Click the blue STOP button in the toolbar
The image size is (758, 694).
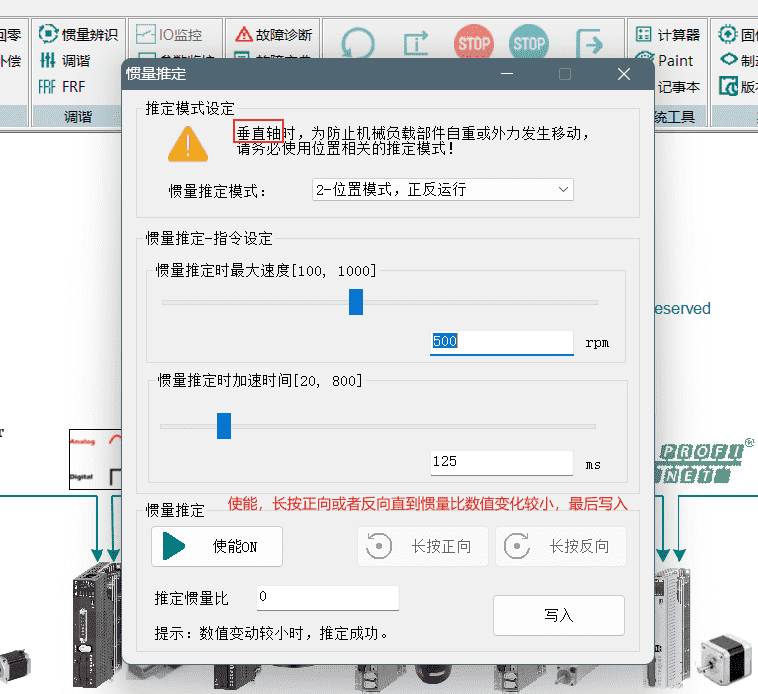click(x=528, y=44)
